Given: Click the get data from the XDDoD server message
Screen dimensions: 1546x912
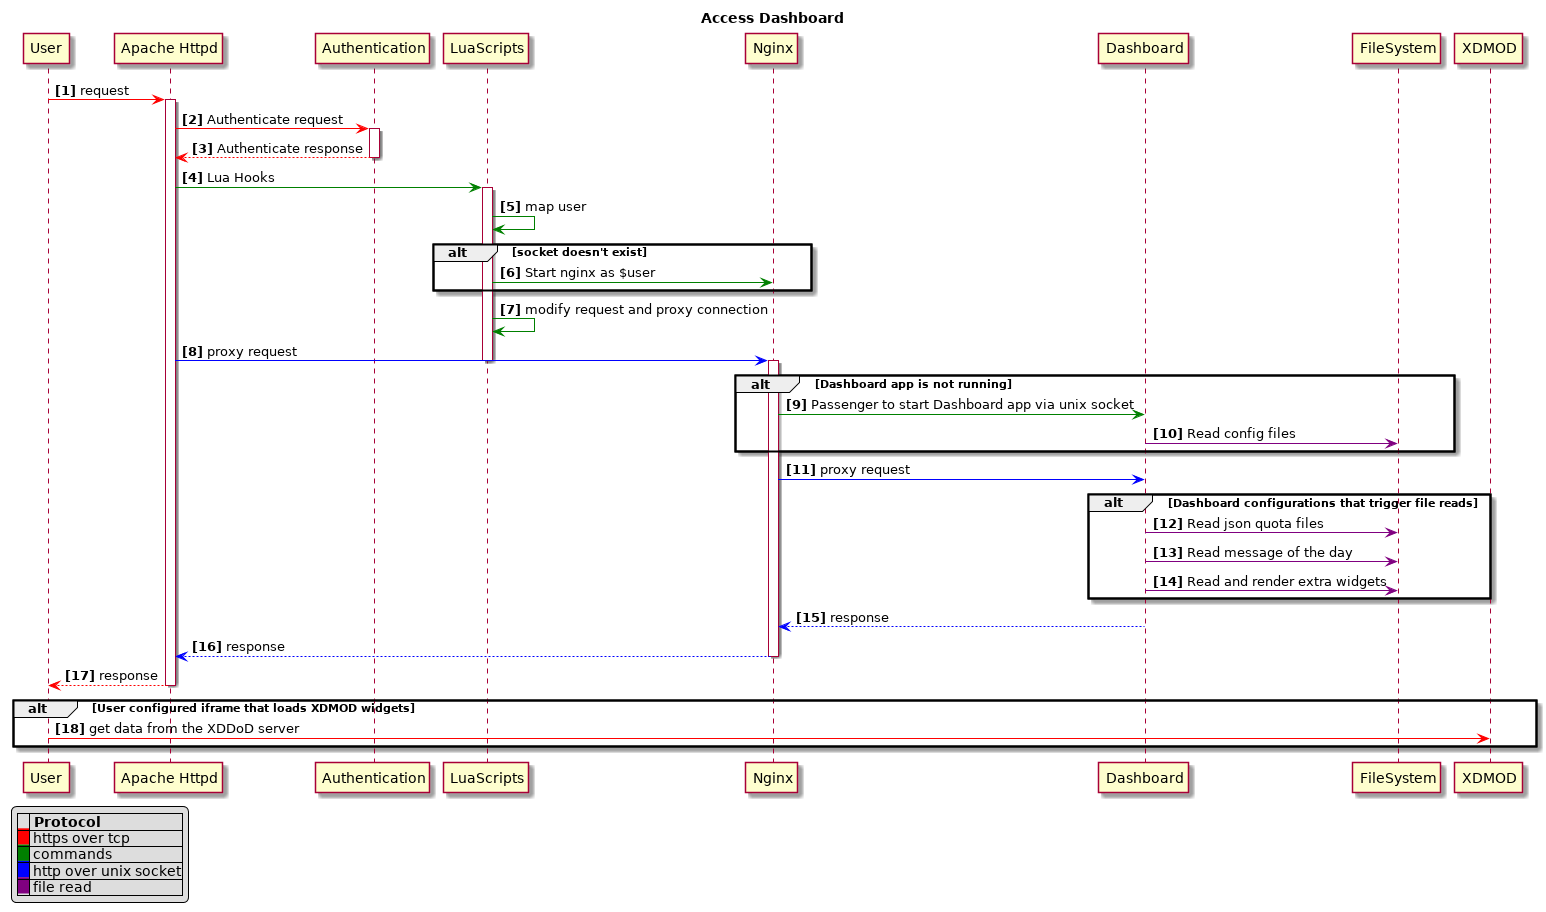Looking at the screenshot, I should click(x=181, y=728).
